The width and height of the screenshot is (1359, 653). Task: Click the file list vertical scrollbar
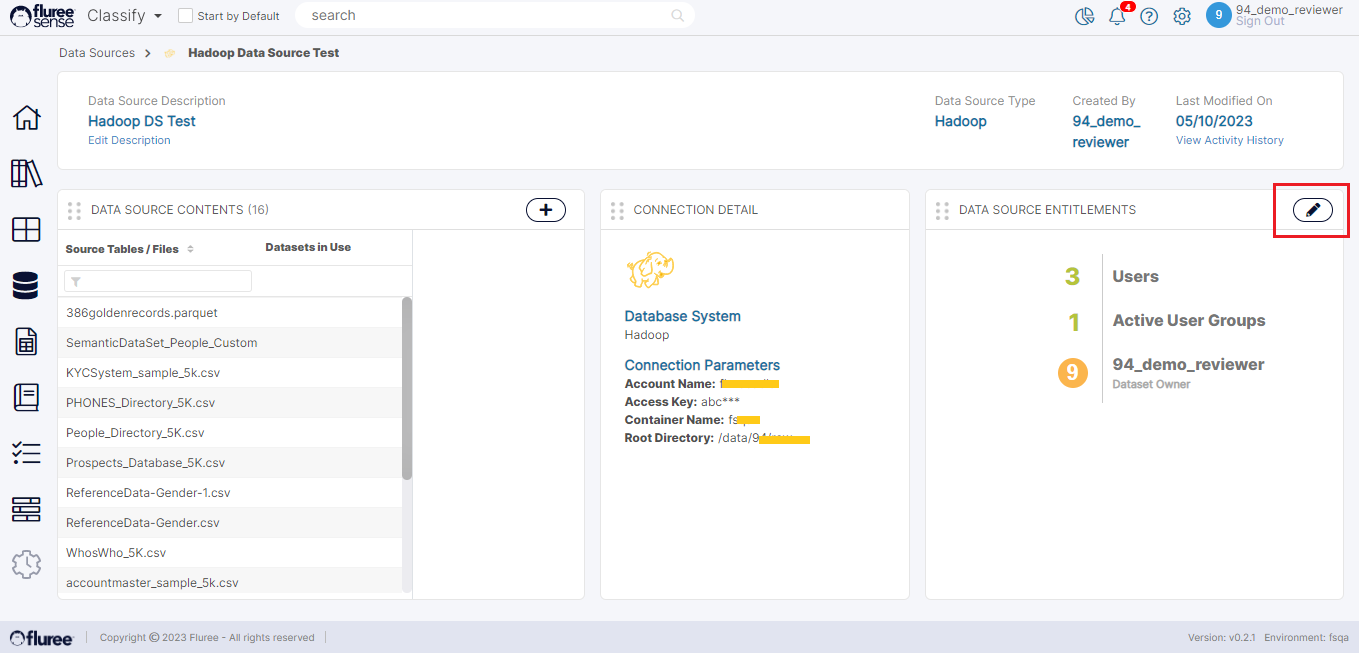pos(406,390)
